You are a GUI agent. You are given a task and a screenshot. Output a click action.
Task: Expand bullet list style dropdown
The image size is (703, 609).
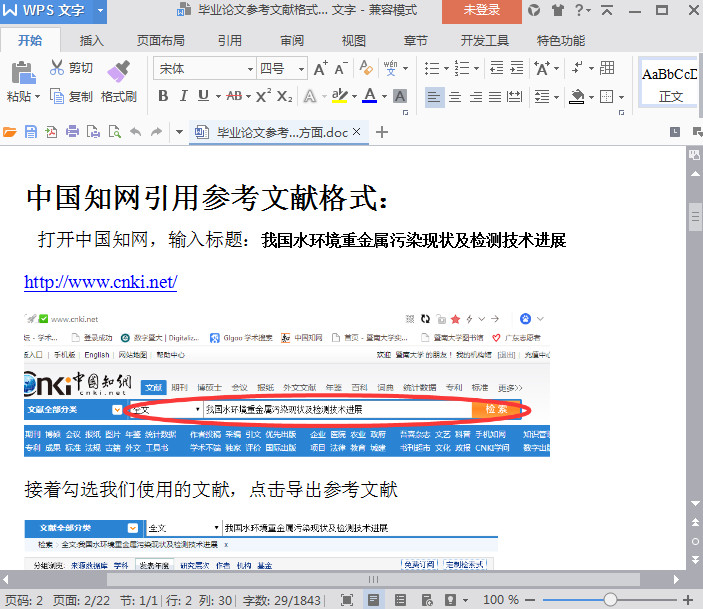tap(446, 69)
